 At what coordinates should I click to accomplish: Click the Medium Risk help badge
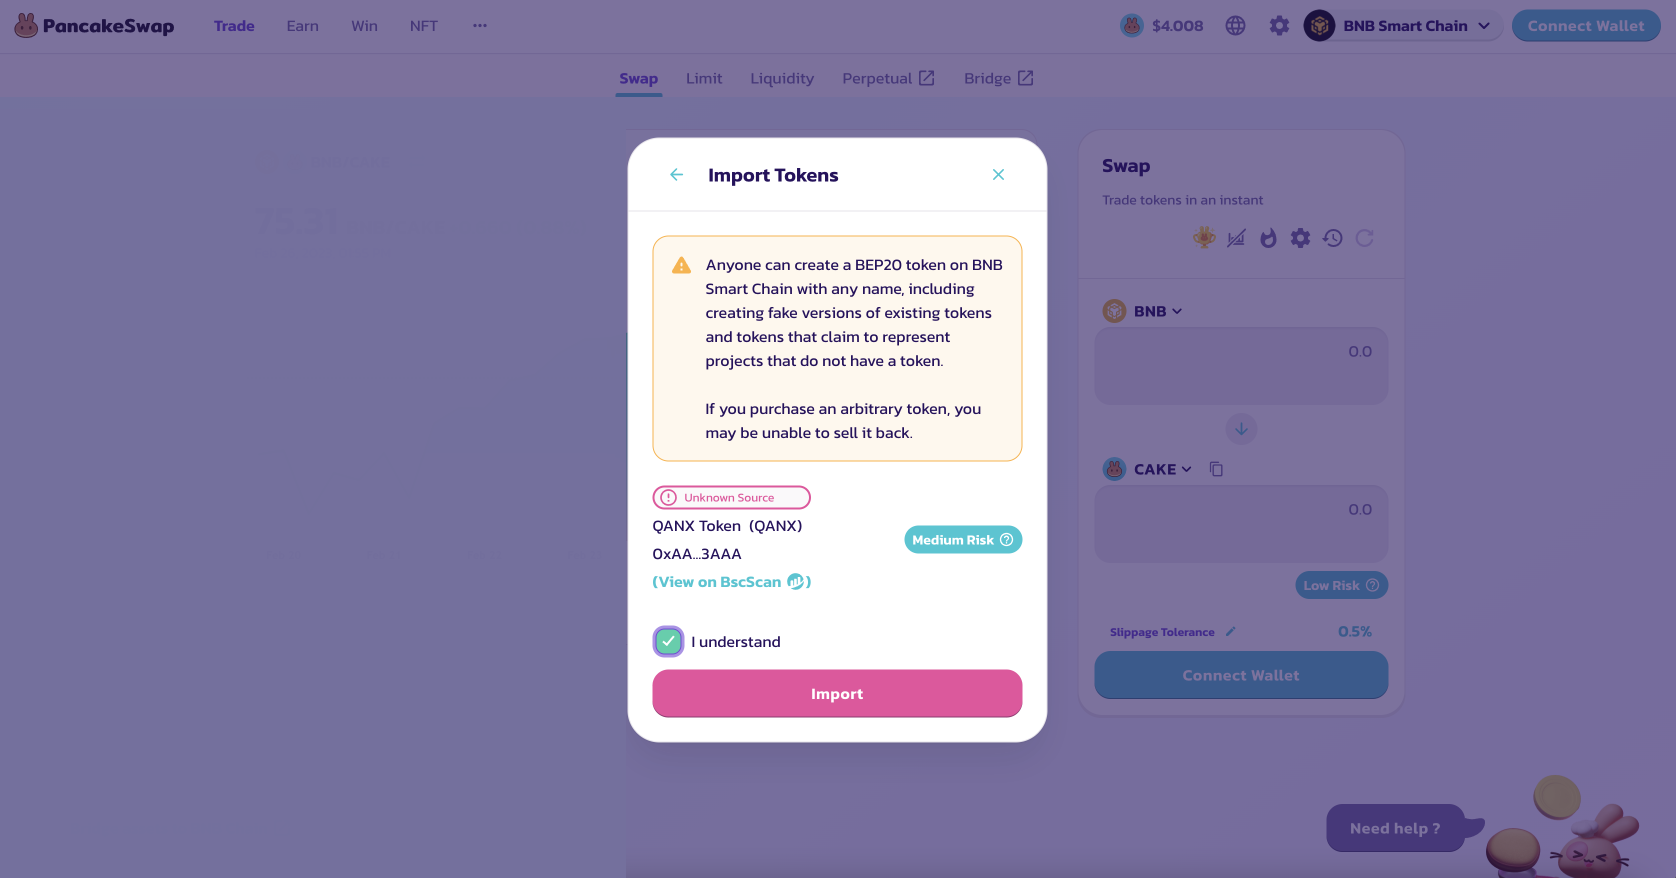pyautogui.click(x=963, y=540)
